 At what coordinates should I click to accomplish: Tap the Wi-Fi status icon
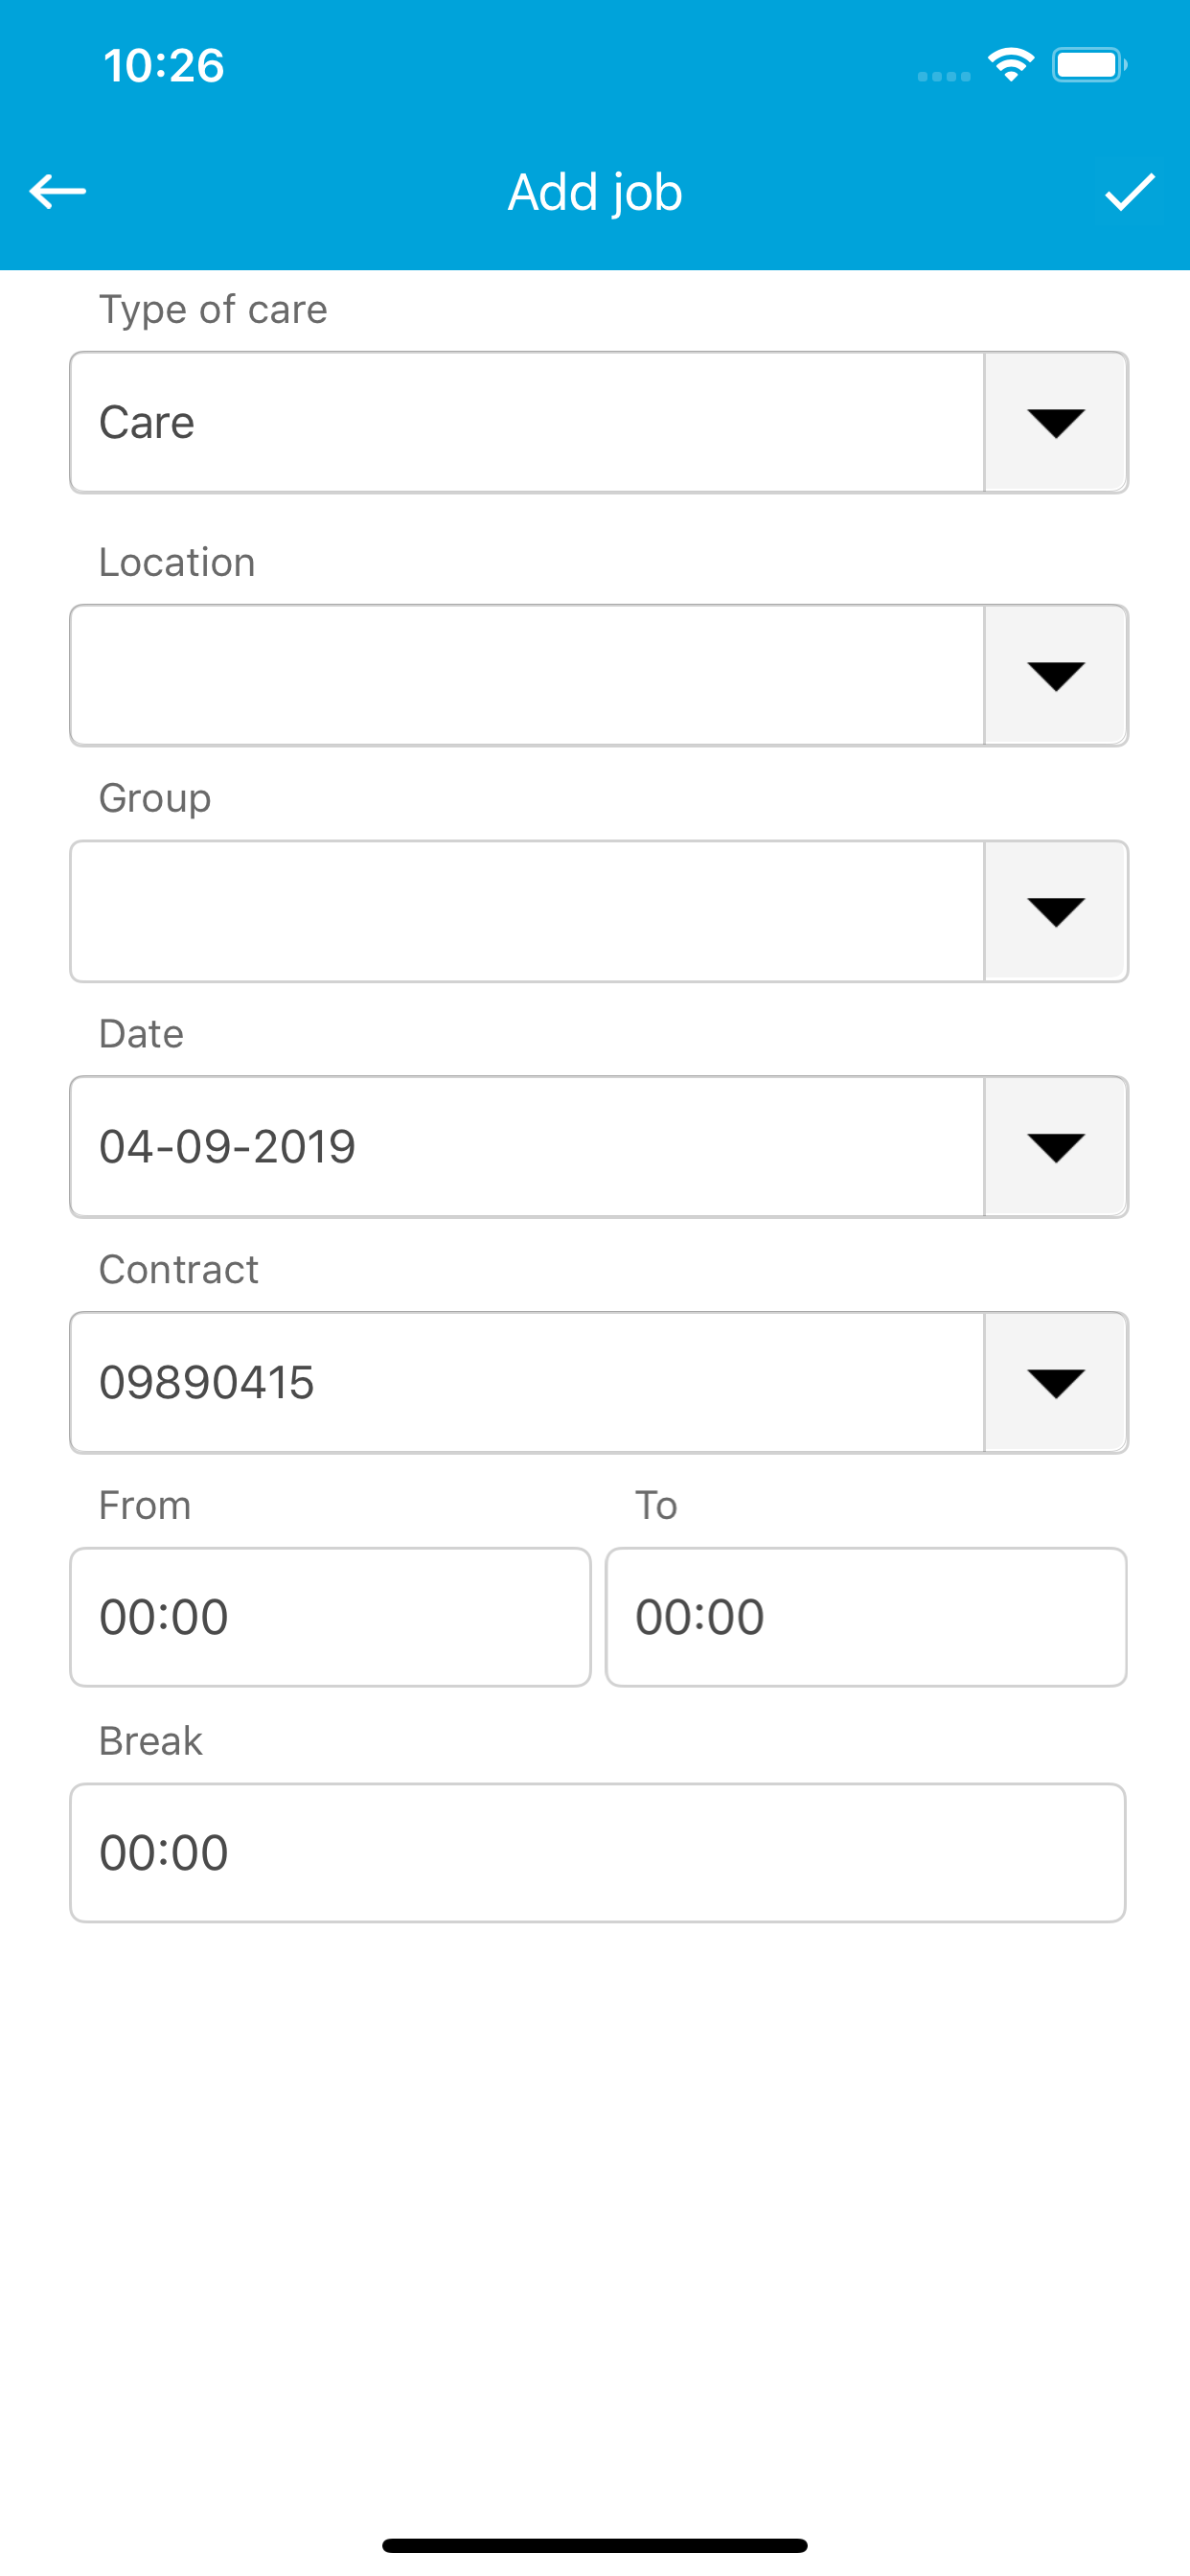click(x=1011, y=65)
